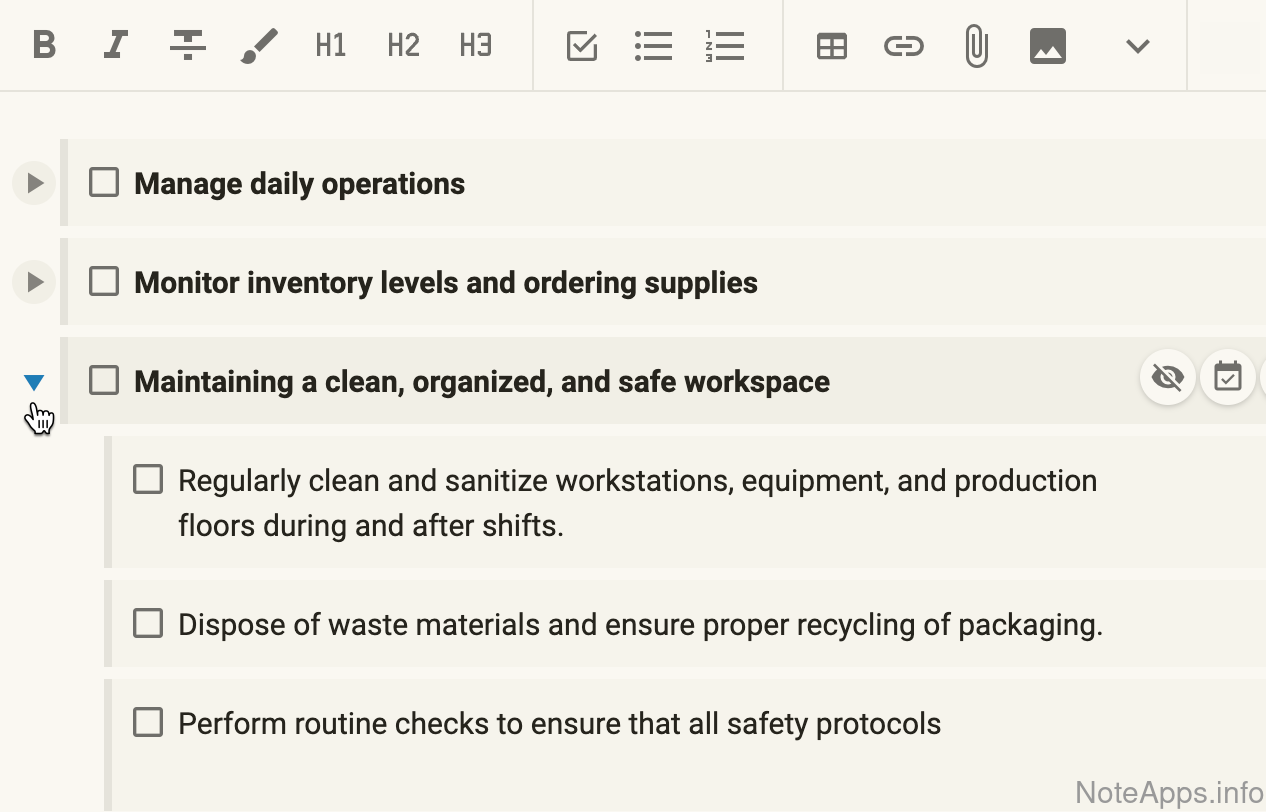Apply H1 heading style
The height and width of the screenshot is (812, 1266).
point(330,46)
